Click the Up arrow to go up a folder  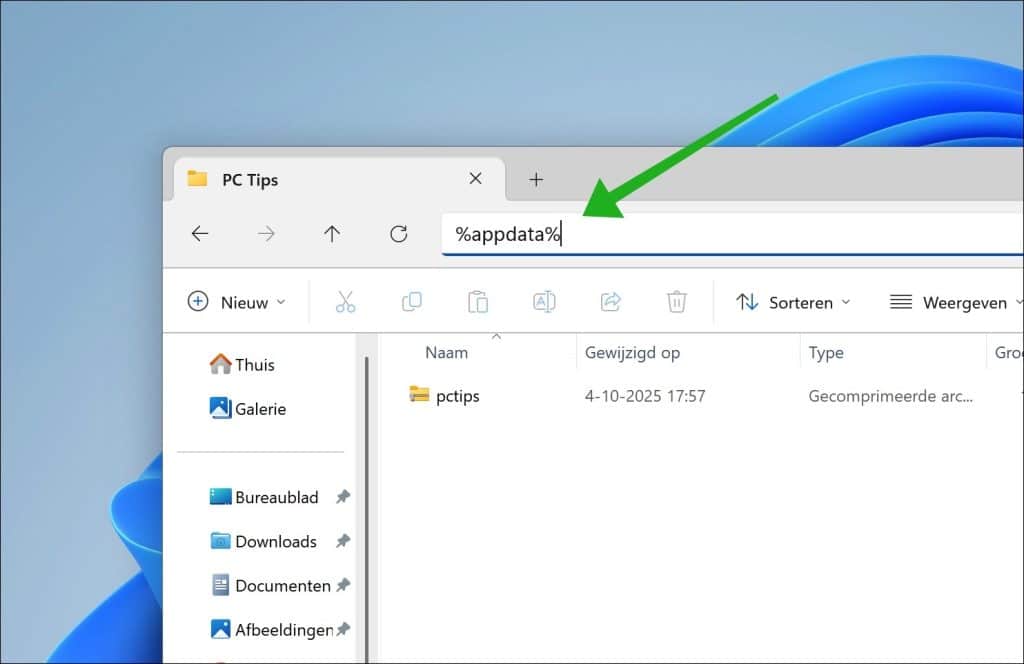pyautogui.click(x=332, y=233)
